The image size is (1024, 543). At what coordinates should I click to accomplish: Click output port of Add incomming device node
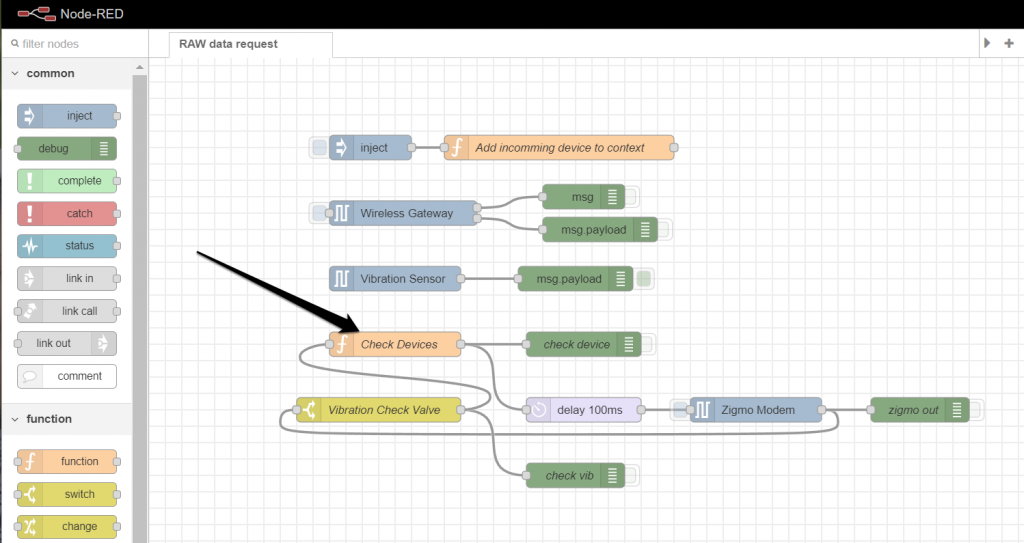click(674, 148)
